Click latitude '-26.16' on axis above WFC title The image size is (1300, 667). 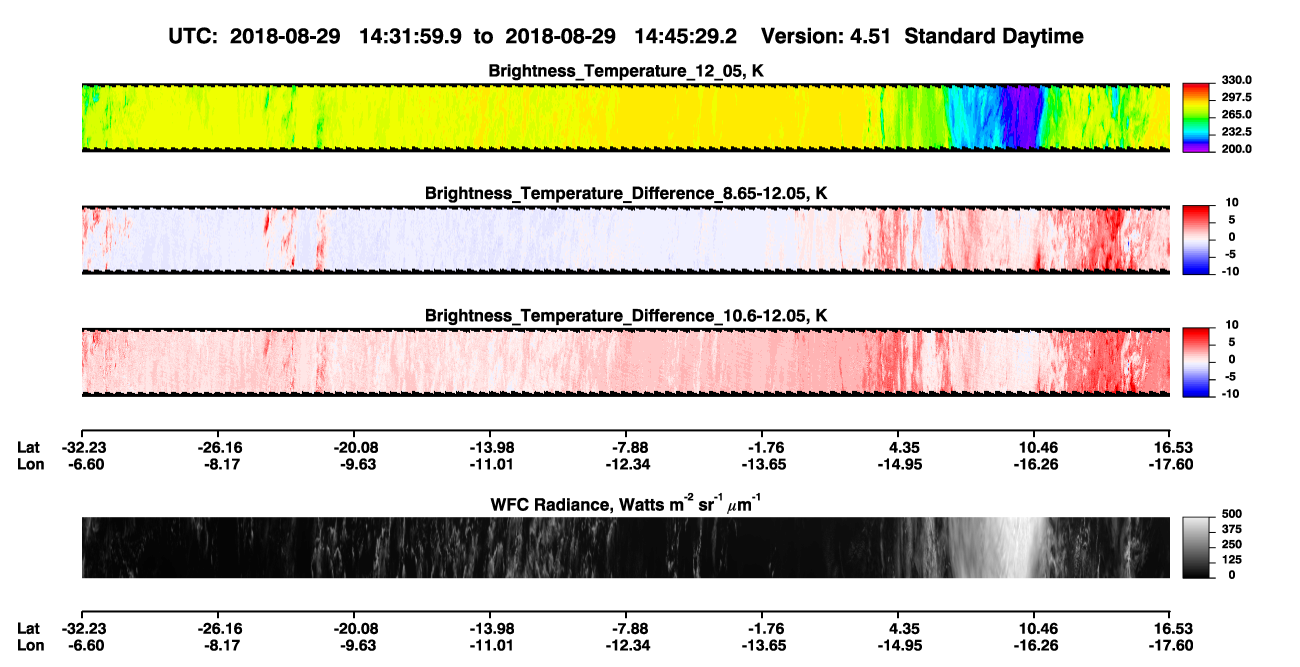pos(219,447)
